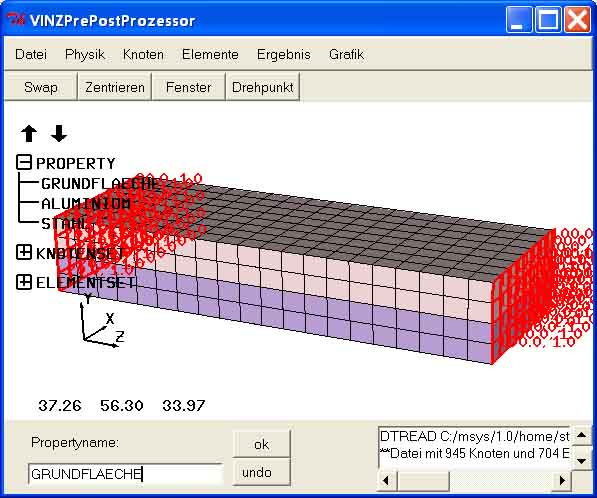Click the Zentrieren button
597x498 pixels.
115,87
